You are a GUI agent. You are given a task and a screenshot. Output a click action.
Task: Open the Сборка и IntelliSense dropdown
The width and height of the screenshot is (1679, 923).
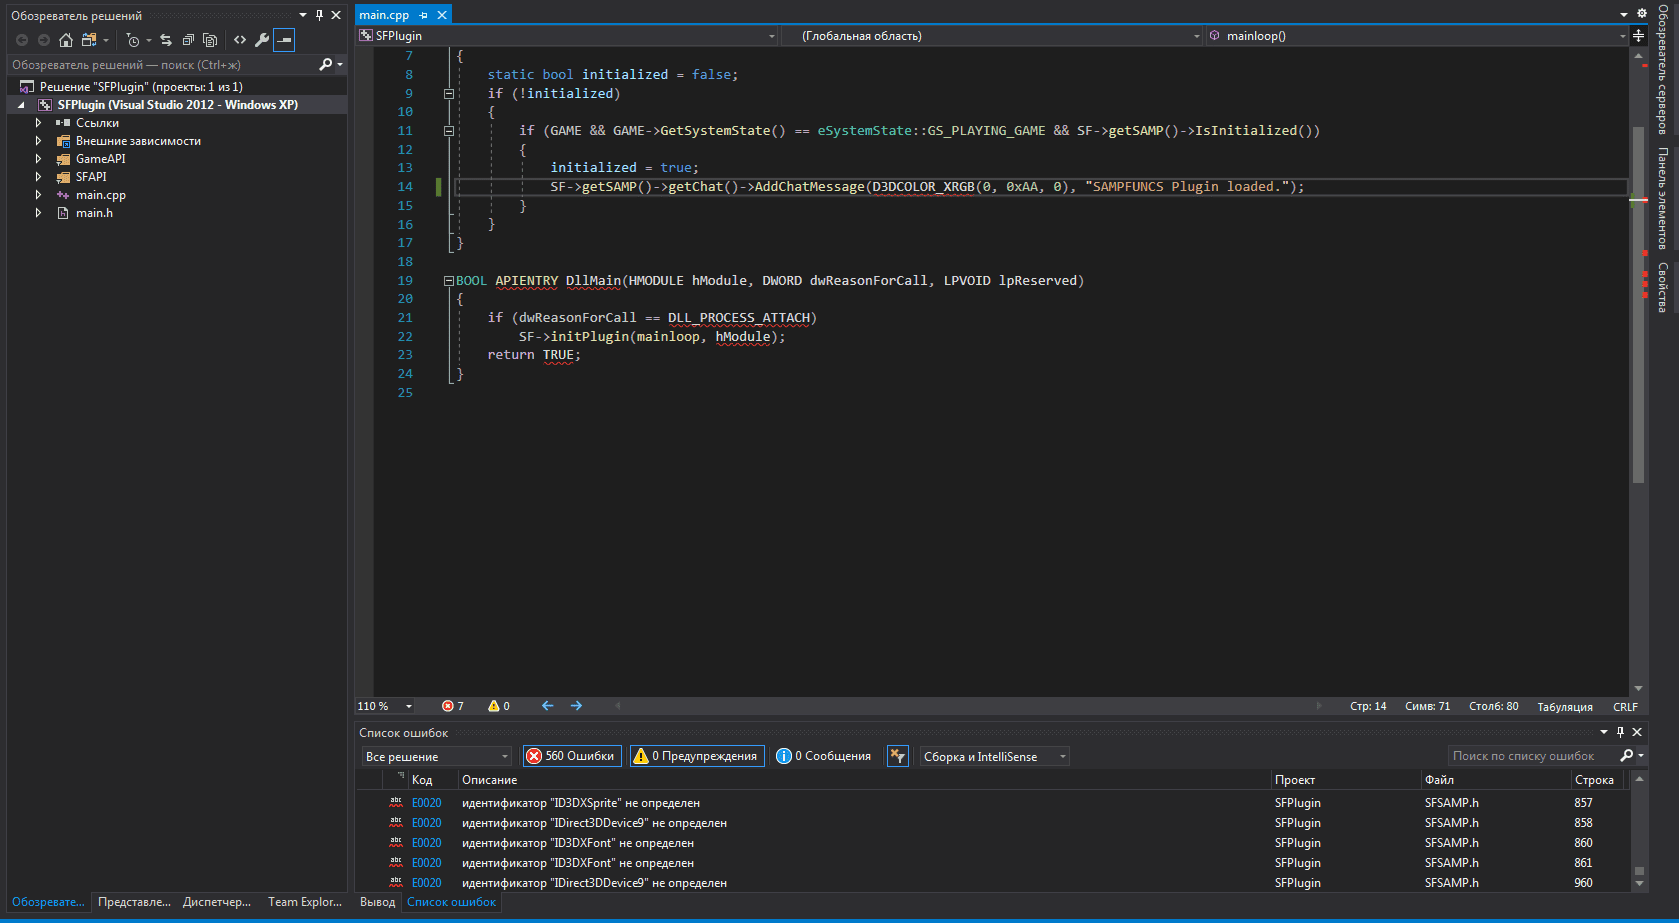point(994,757)
